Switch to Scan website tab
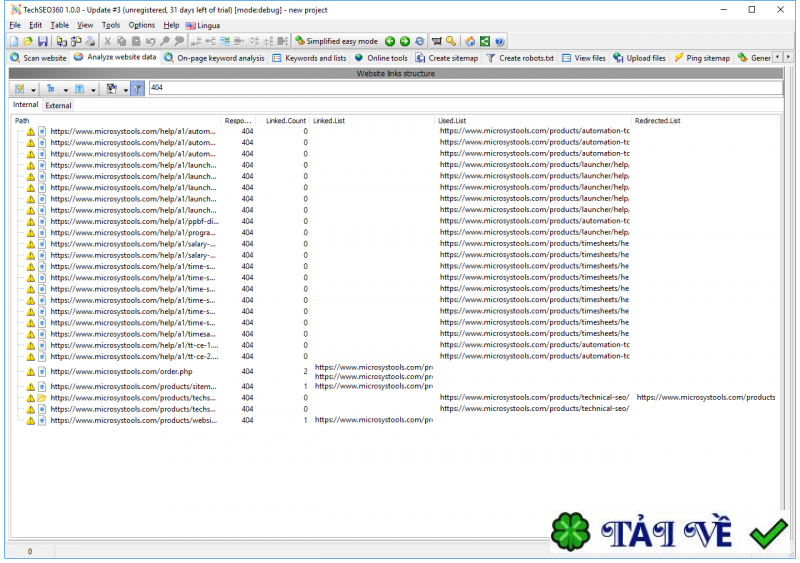This screenshot has width=800, height=563. click(x=39, y=58)
